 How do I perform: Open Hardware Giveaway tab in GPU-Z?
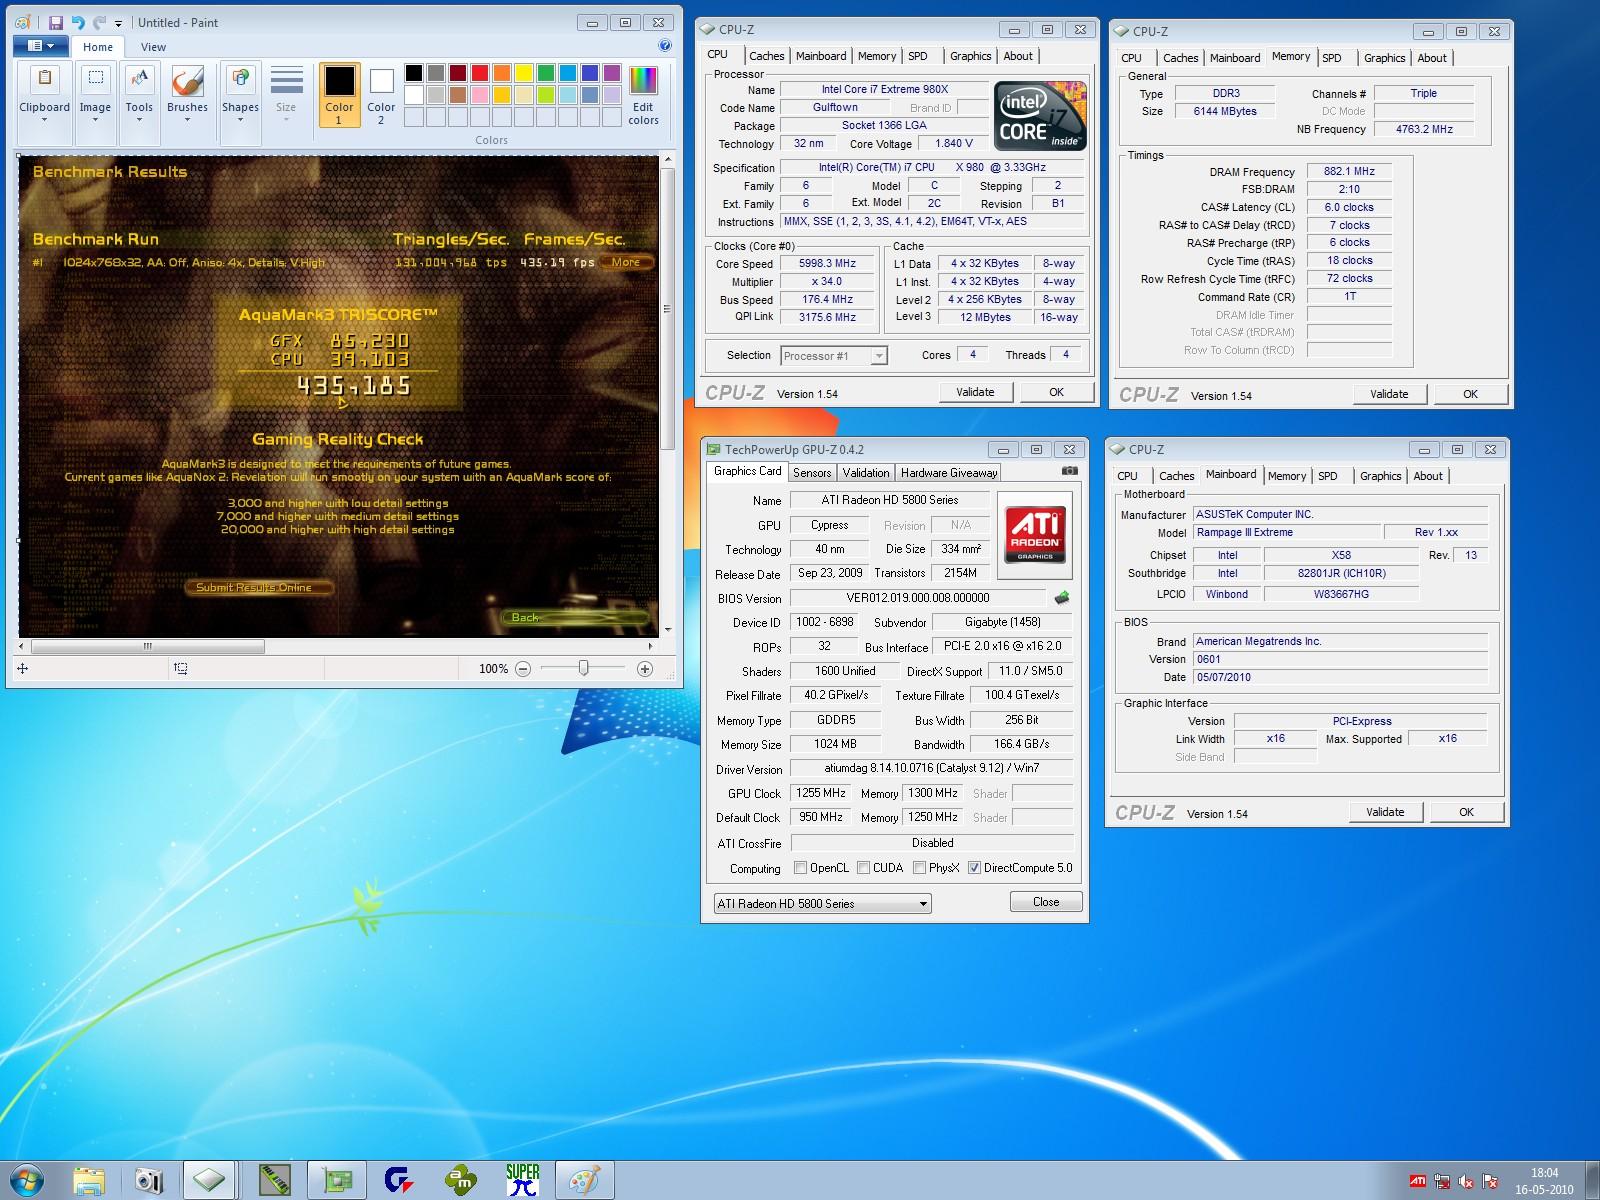[949, 473]
